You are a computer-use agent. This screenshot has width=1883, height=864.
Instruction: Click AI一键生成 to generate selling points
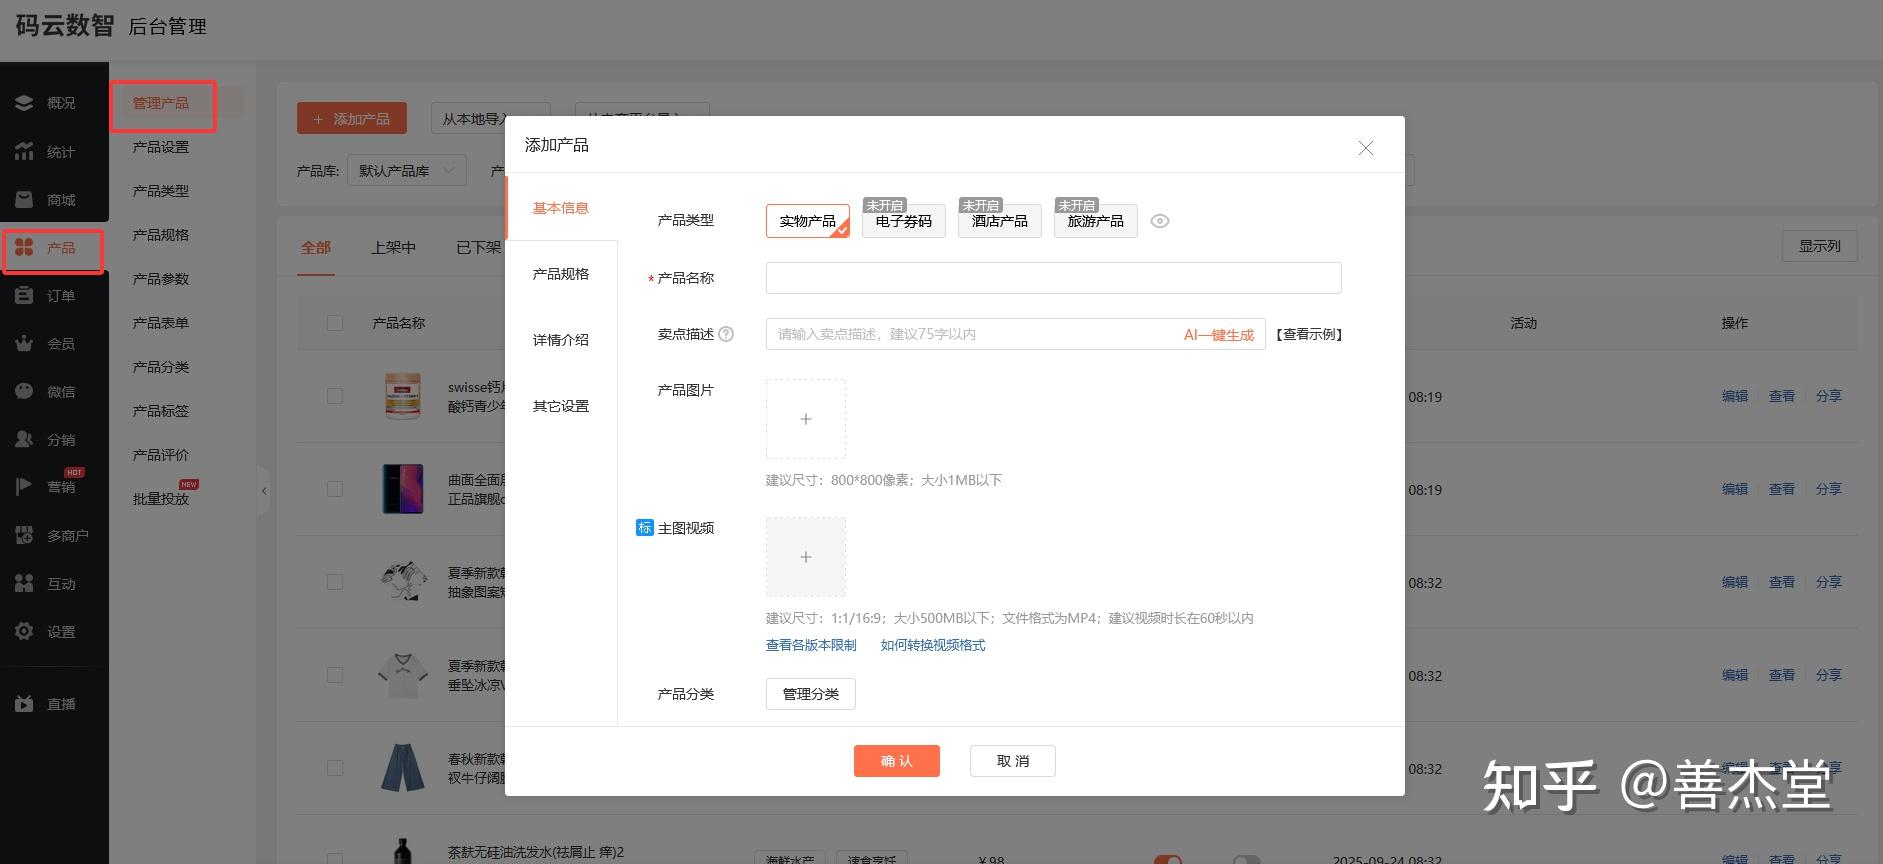click(x=1219, y=335)
